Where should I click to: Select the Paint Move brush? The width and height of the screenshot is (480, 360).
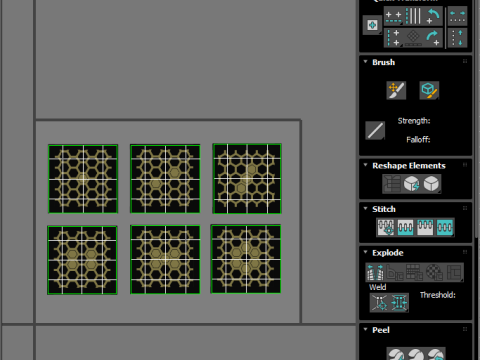[x=396, y=90]
